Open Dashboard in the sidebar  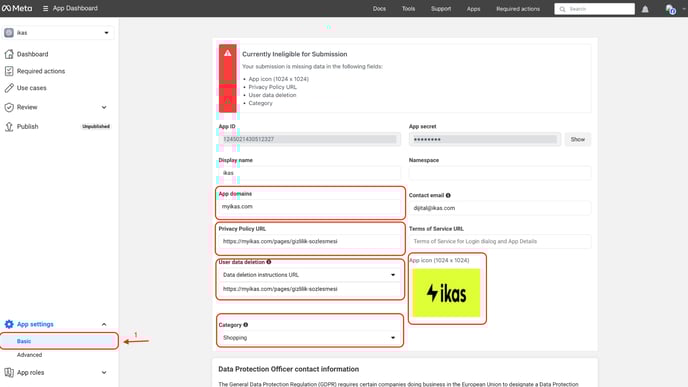pos(32,54)
